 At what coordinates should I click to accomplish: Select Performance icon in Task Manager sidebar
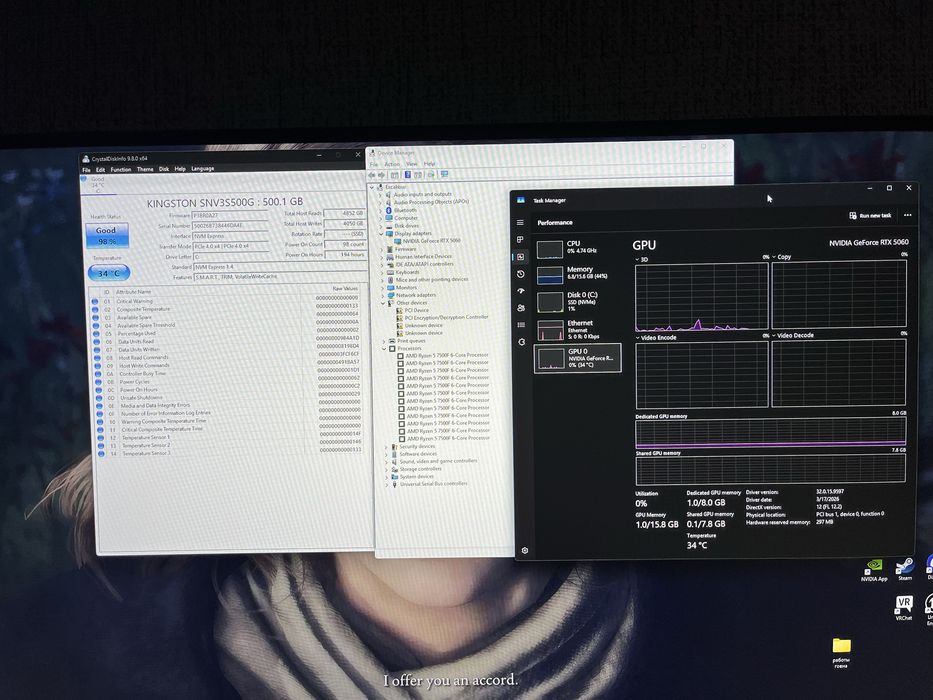[x=521, y=257]
